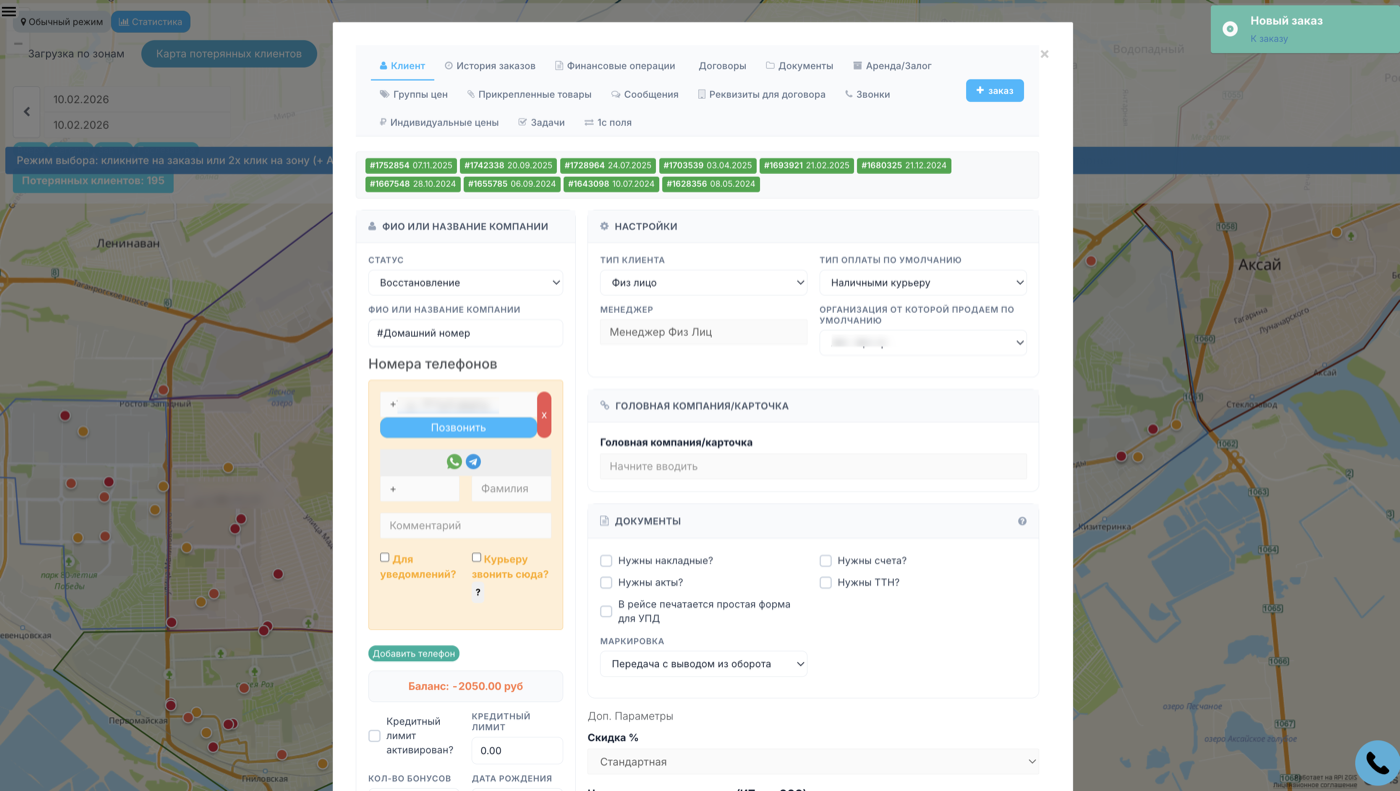This screenshot has height=791, width=1400.
Task: Click the Головная компания input field
Action: [813, 465]
